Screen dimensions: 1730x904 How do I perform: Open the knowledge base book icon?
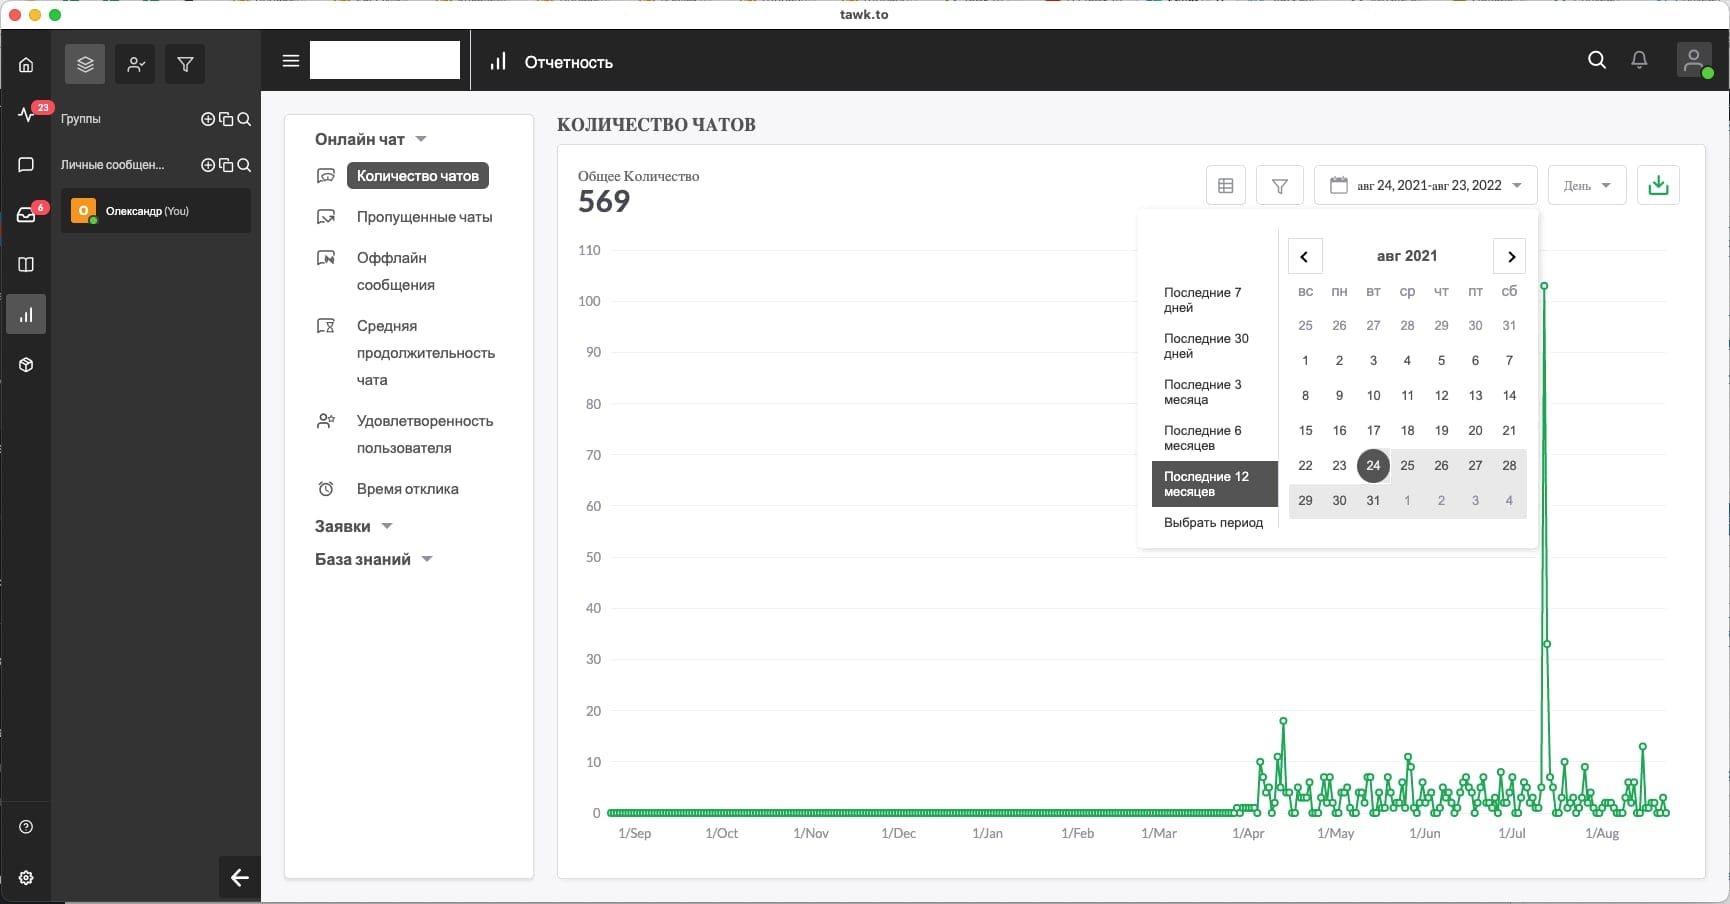26,264
